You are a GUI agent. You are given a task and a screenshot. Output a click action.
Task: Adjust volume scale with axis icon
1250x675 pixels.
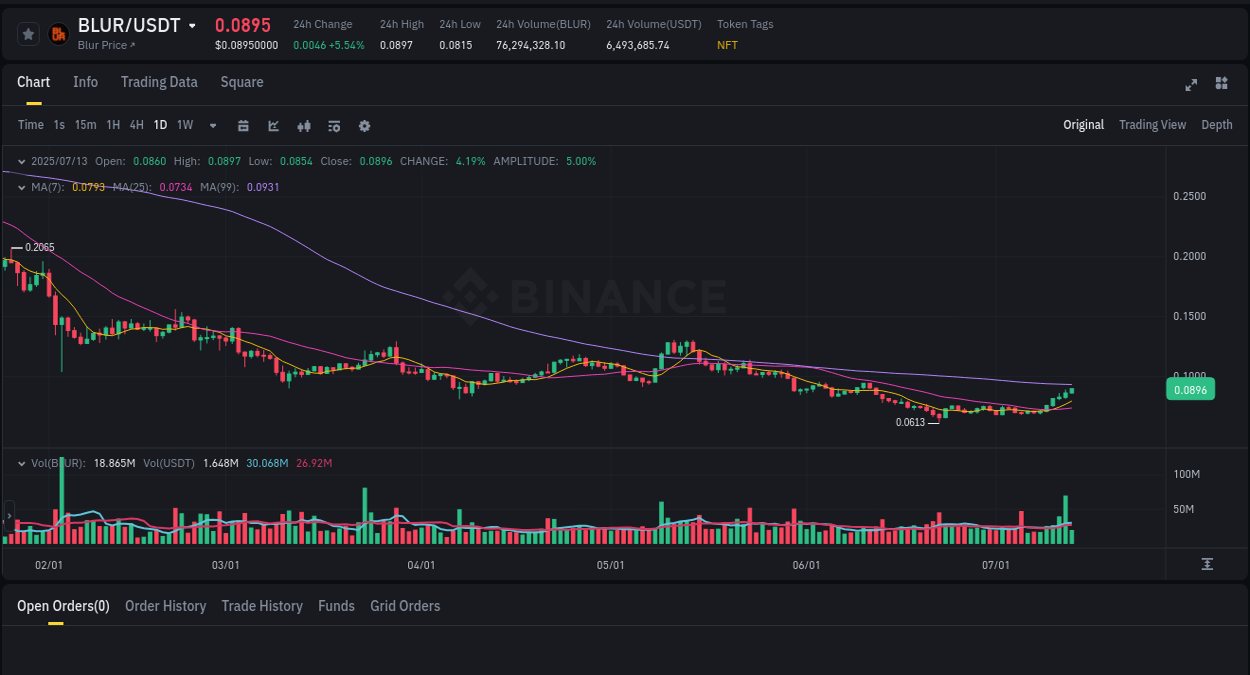[1206, 563]
